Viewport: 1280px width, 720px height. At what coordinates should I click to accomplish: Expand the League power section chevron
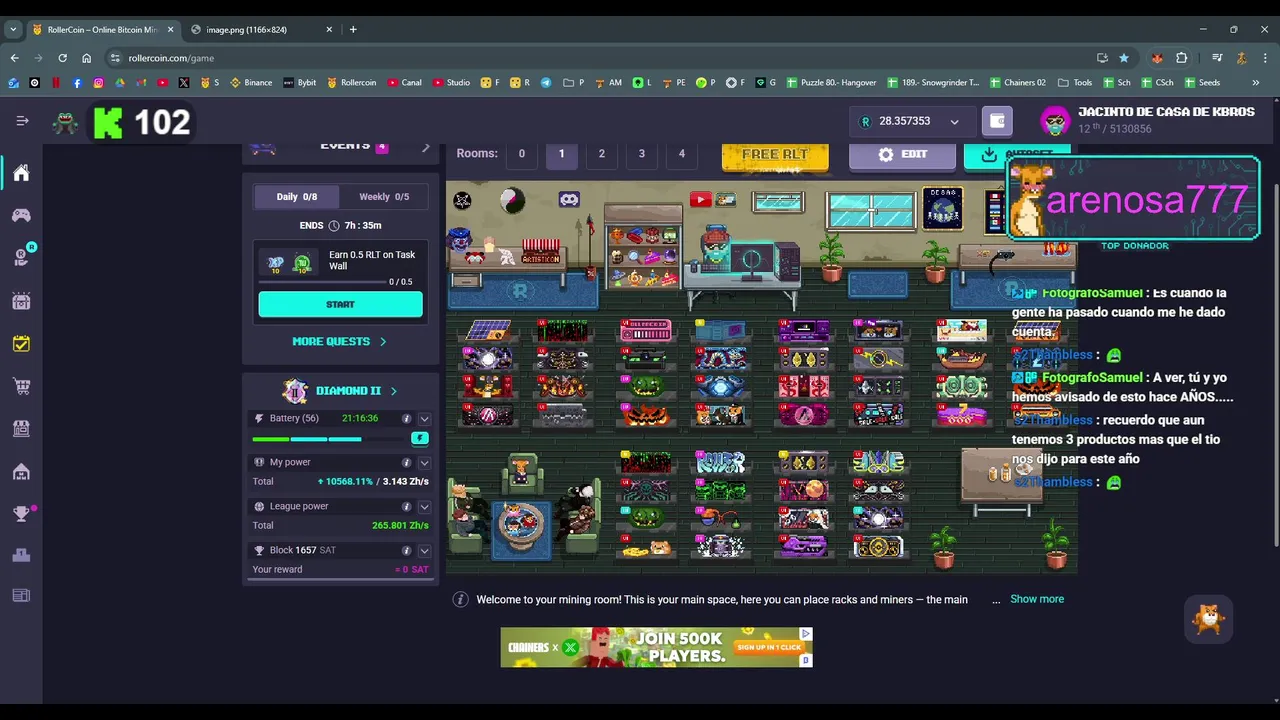click(424, 506)
